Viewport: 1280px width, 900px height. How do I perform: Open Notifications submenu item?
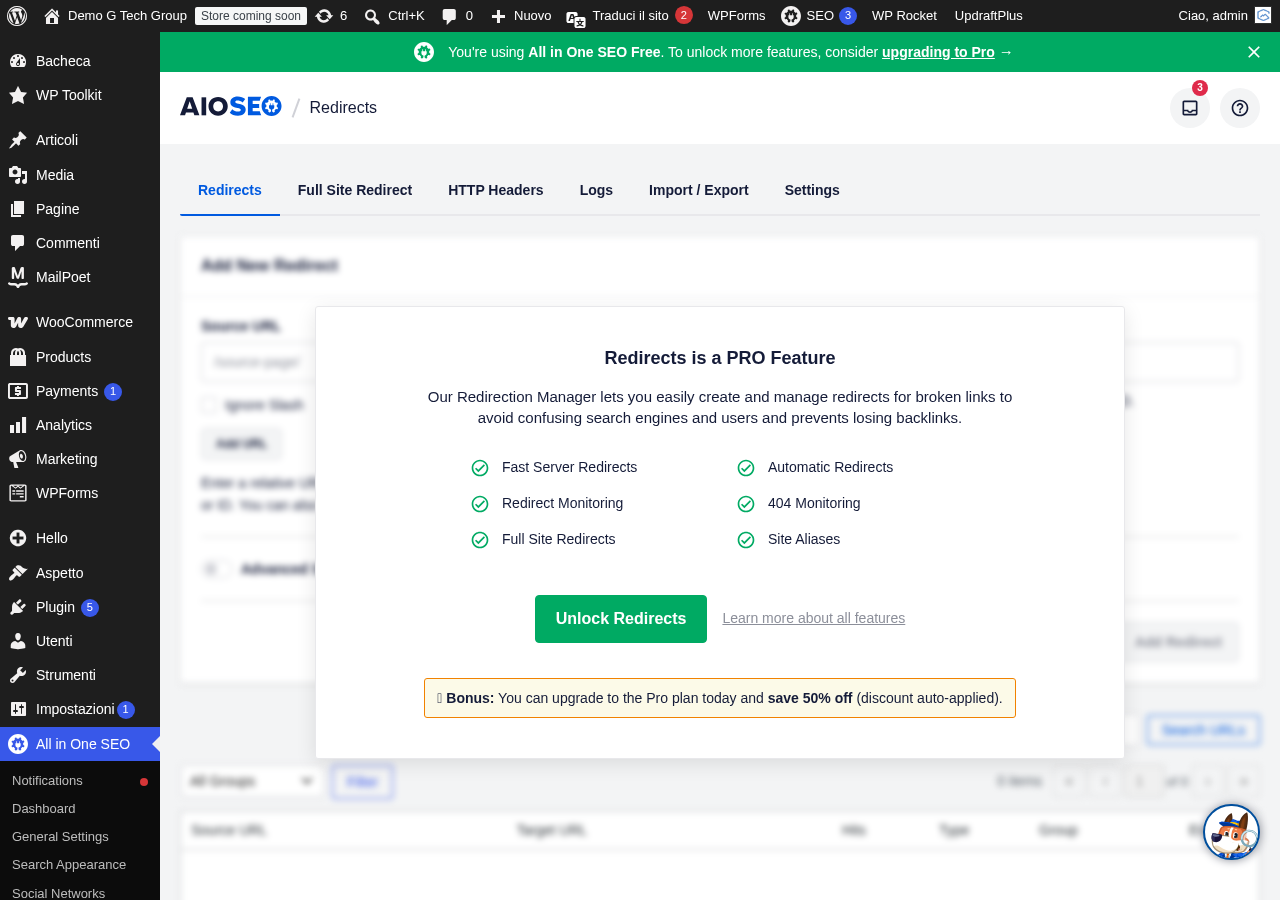(x=80, y=781)
